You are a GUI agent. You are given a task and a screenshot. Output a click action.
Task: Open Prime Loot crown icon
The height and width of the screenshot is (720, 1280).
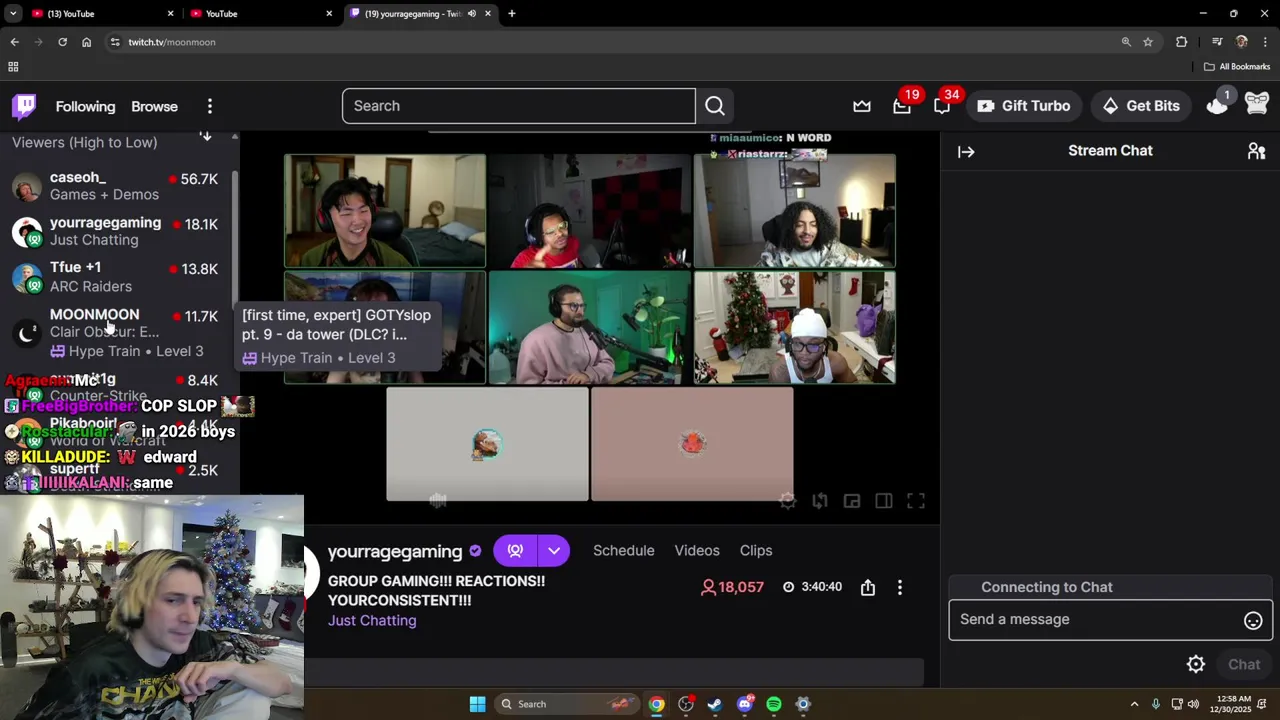862,106
